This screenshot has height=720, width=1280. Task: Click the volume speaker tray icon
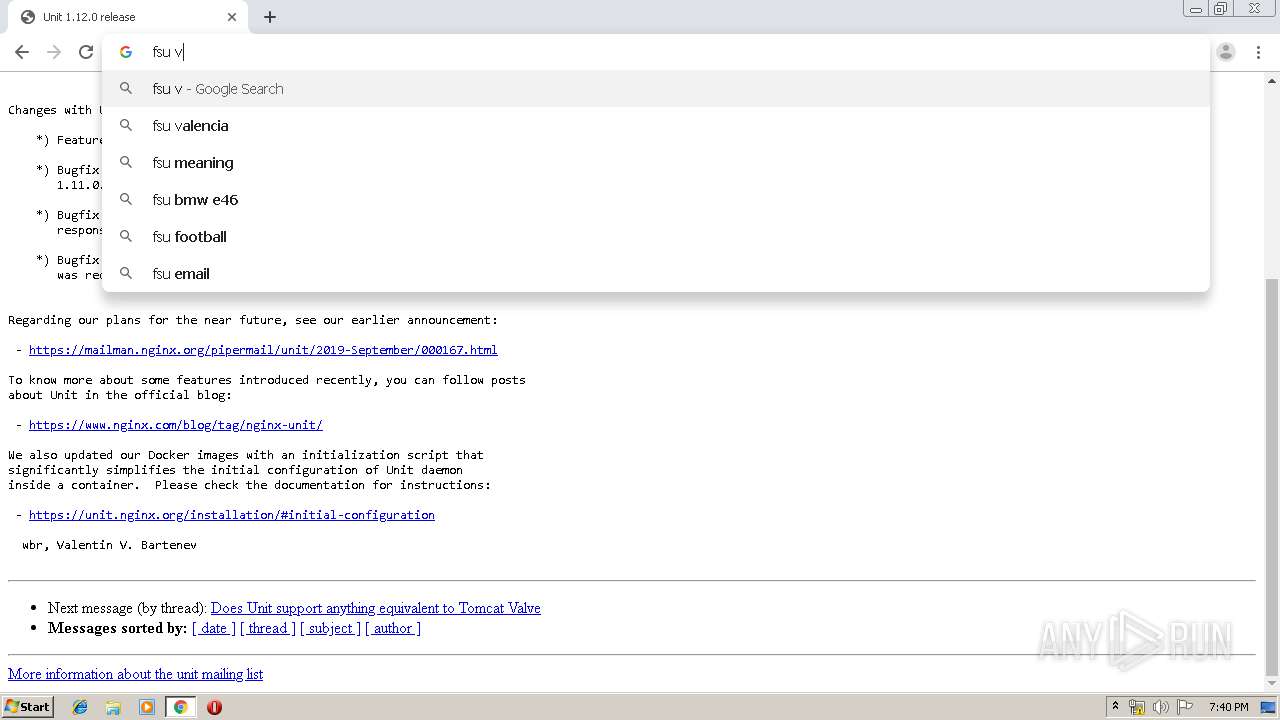(1161, 707)
